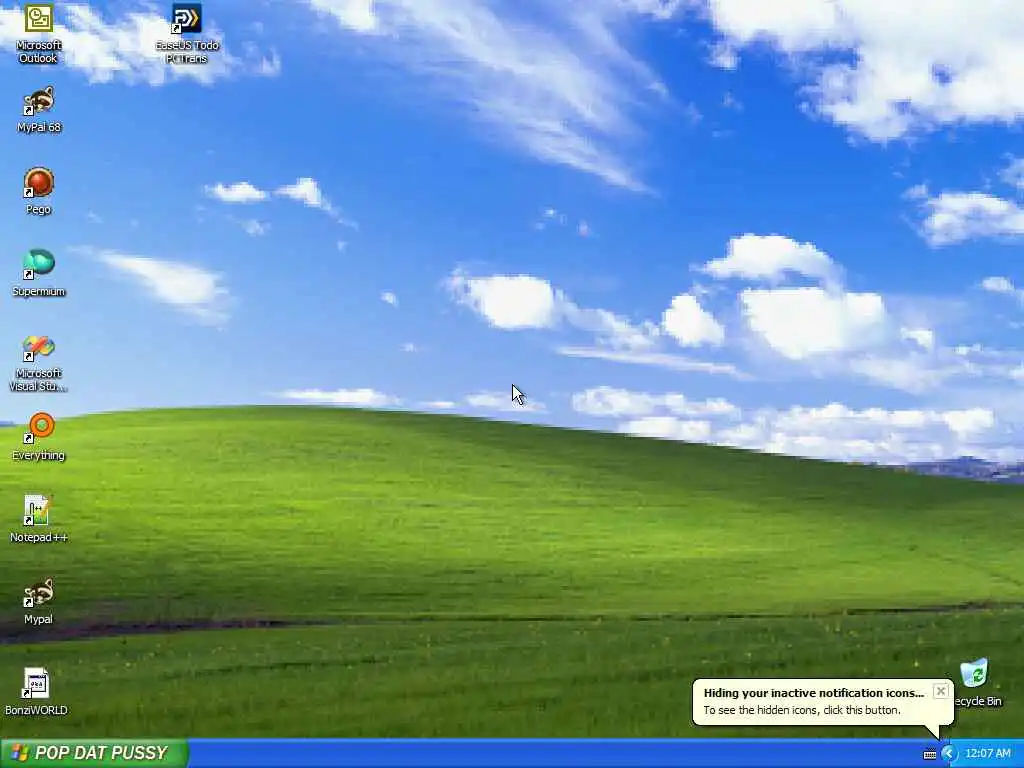This screenshot has width=1024, height=768.
Task: Select the Everything search shortcut
Action: [39, 437]
